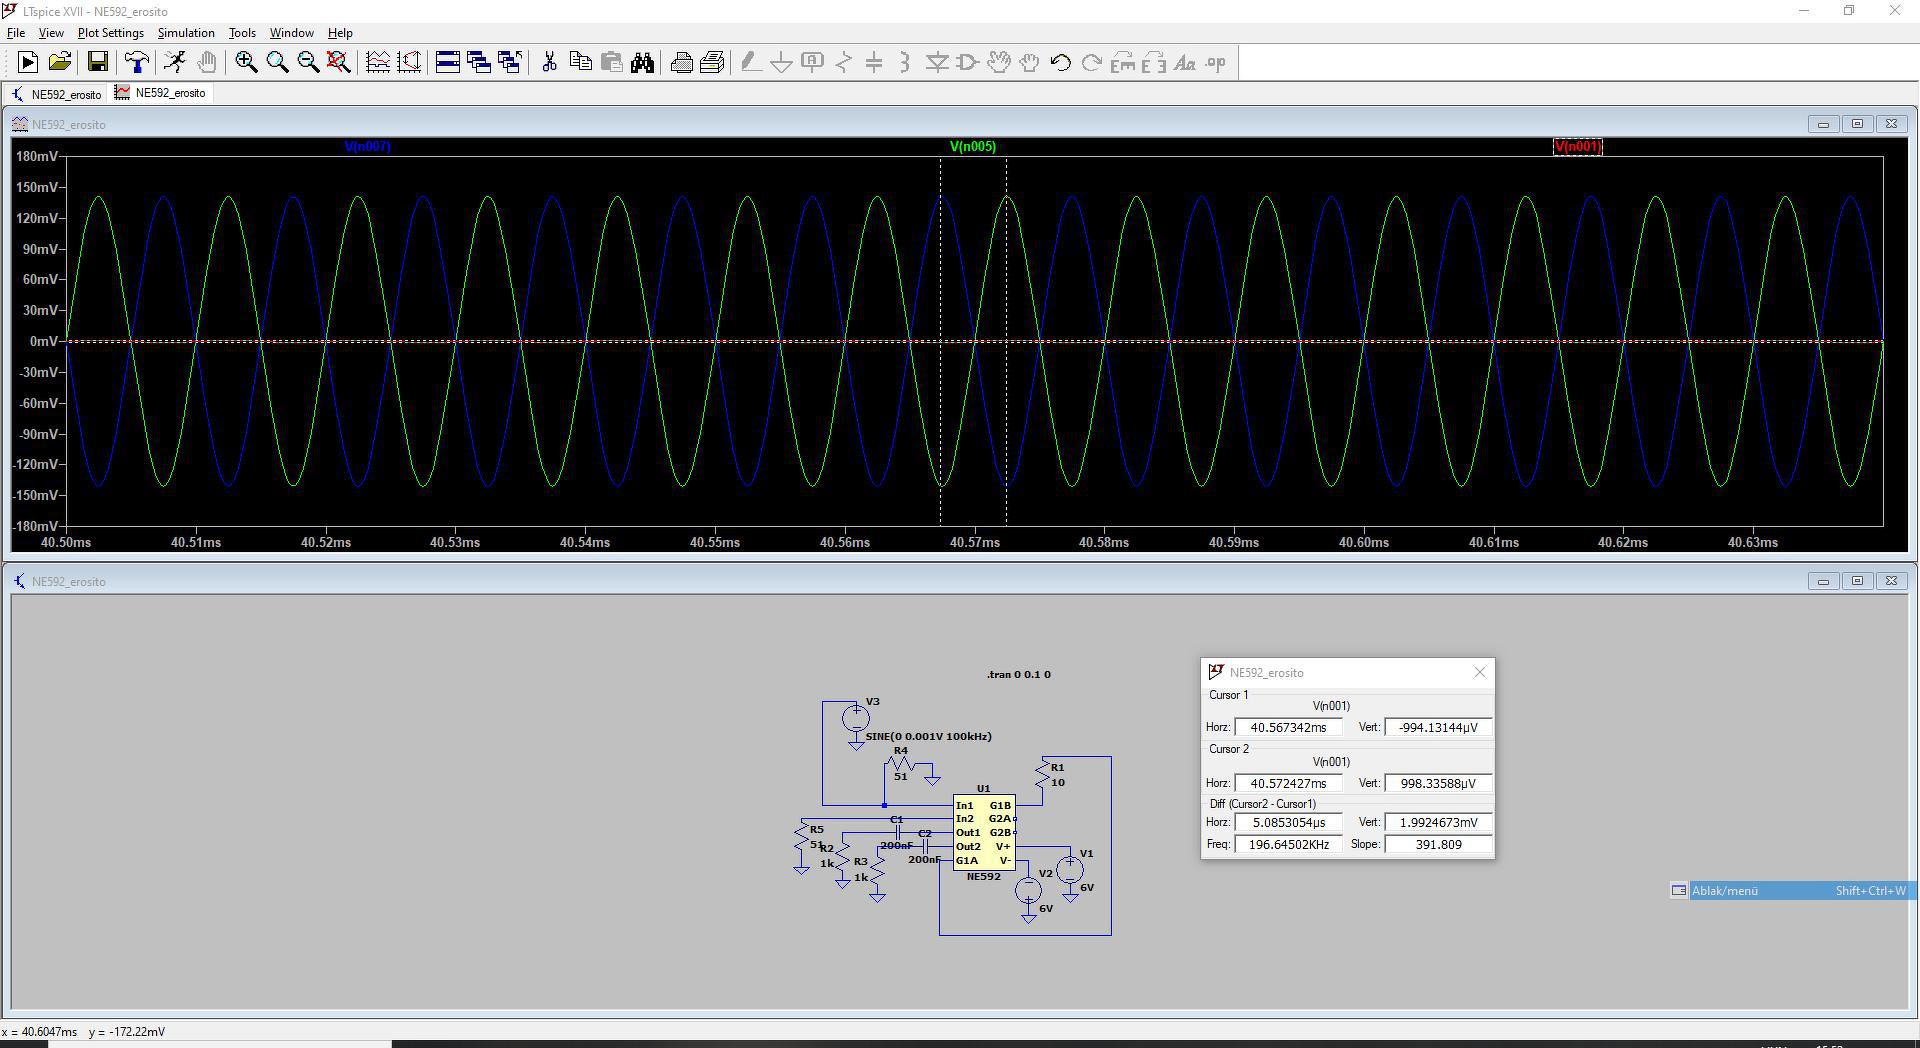Open the Control Panel hammer icon
Viewport: 1920px width, 1048px height.
pos(137,63)
